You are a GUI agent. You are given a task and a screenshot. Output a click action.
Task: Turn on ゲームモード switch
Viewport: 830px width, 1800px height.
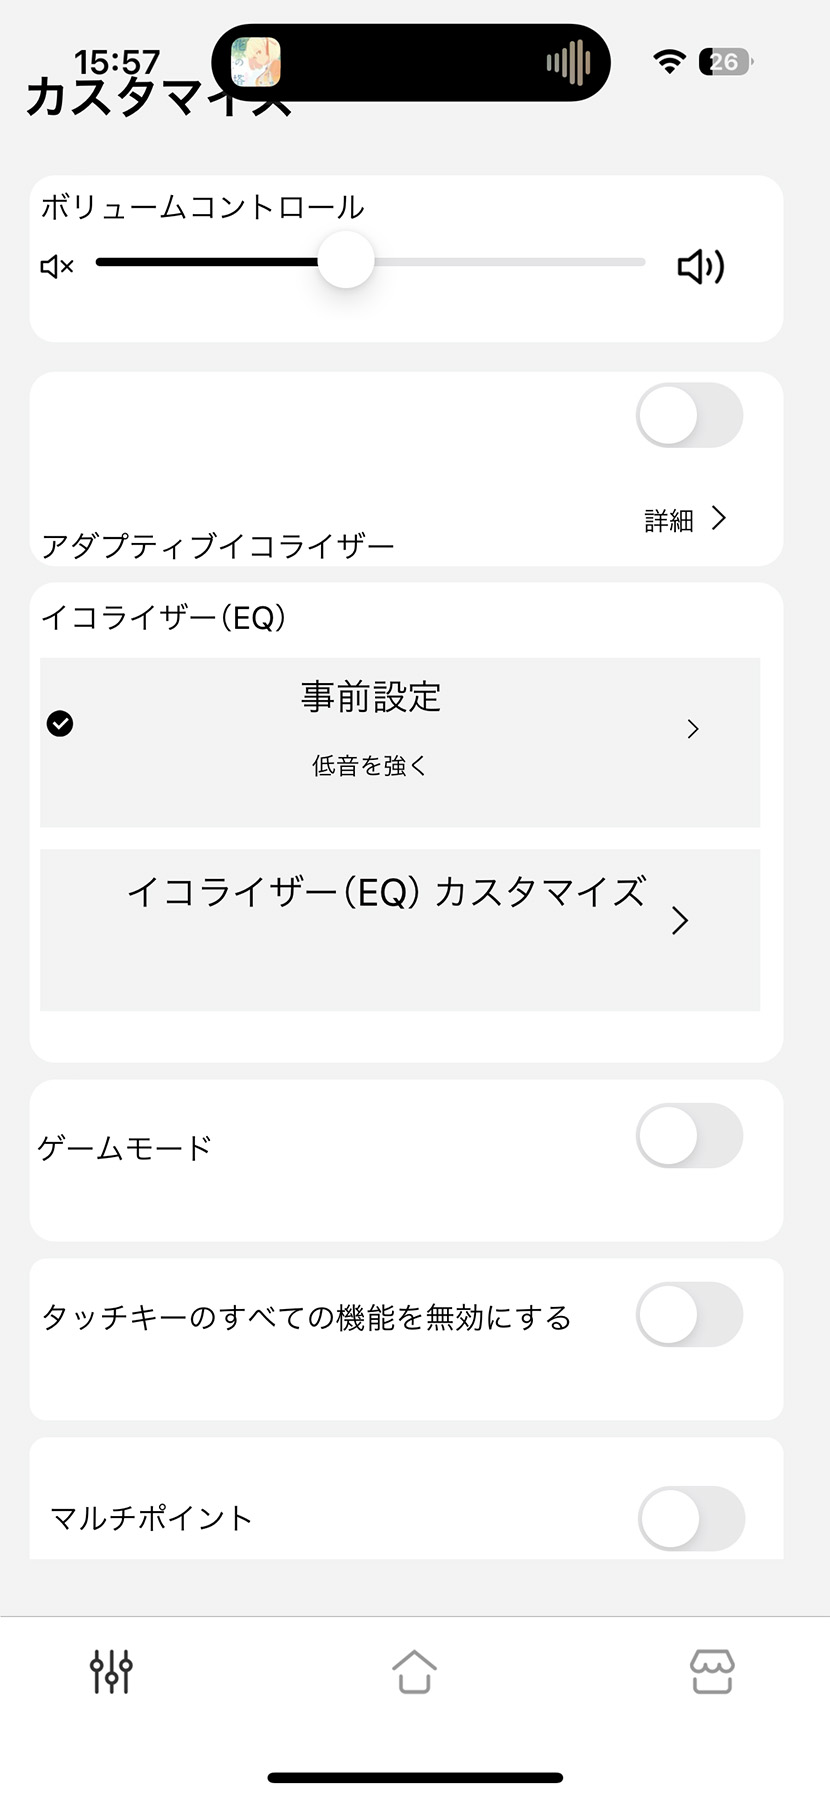click(x=689, y=1135)
